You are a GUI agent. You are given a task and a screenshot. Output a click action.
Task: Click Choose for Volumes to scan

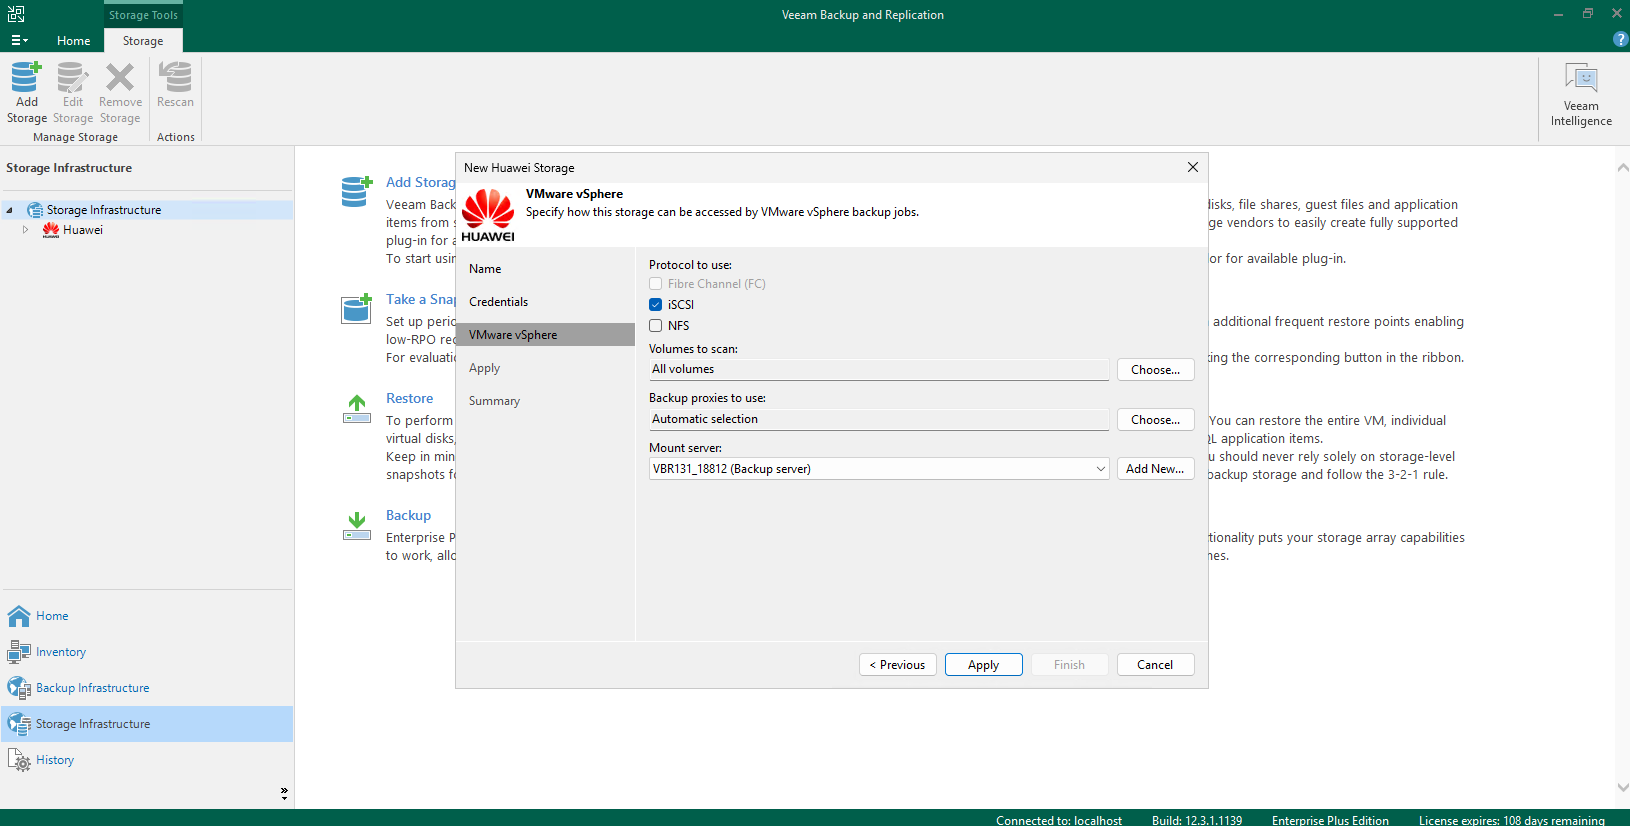point(1155,370)
